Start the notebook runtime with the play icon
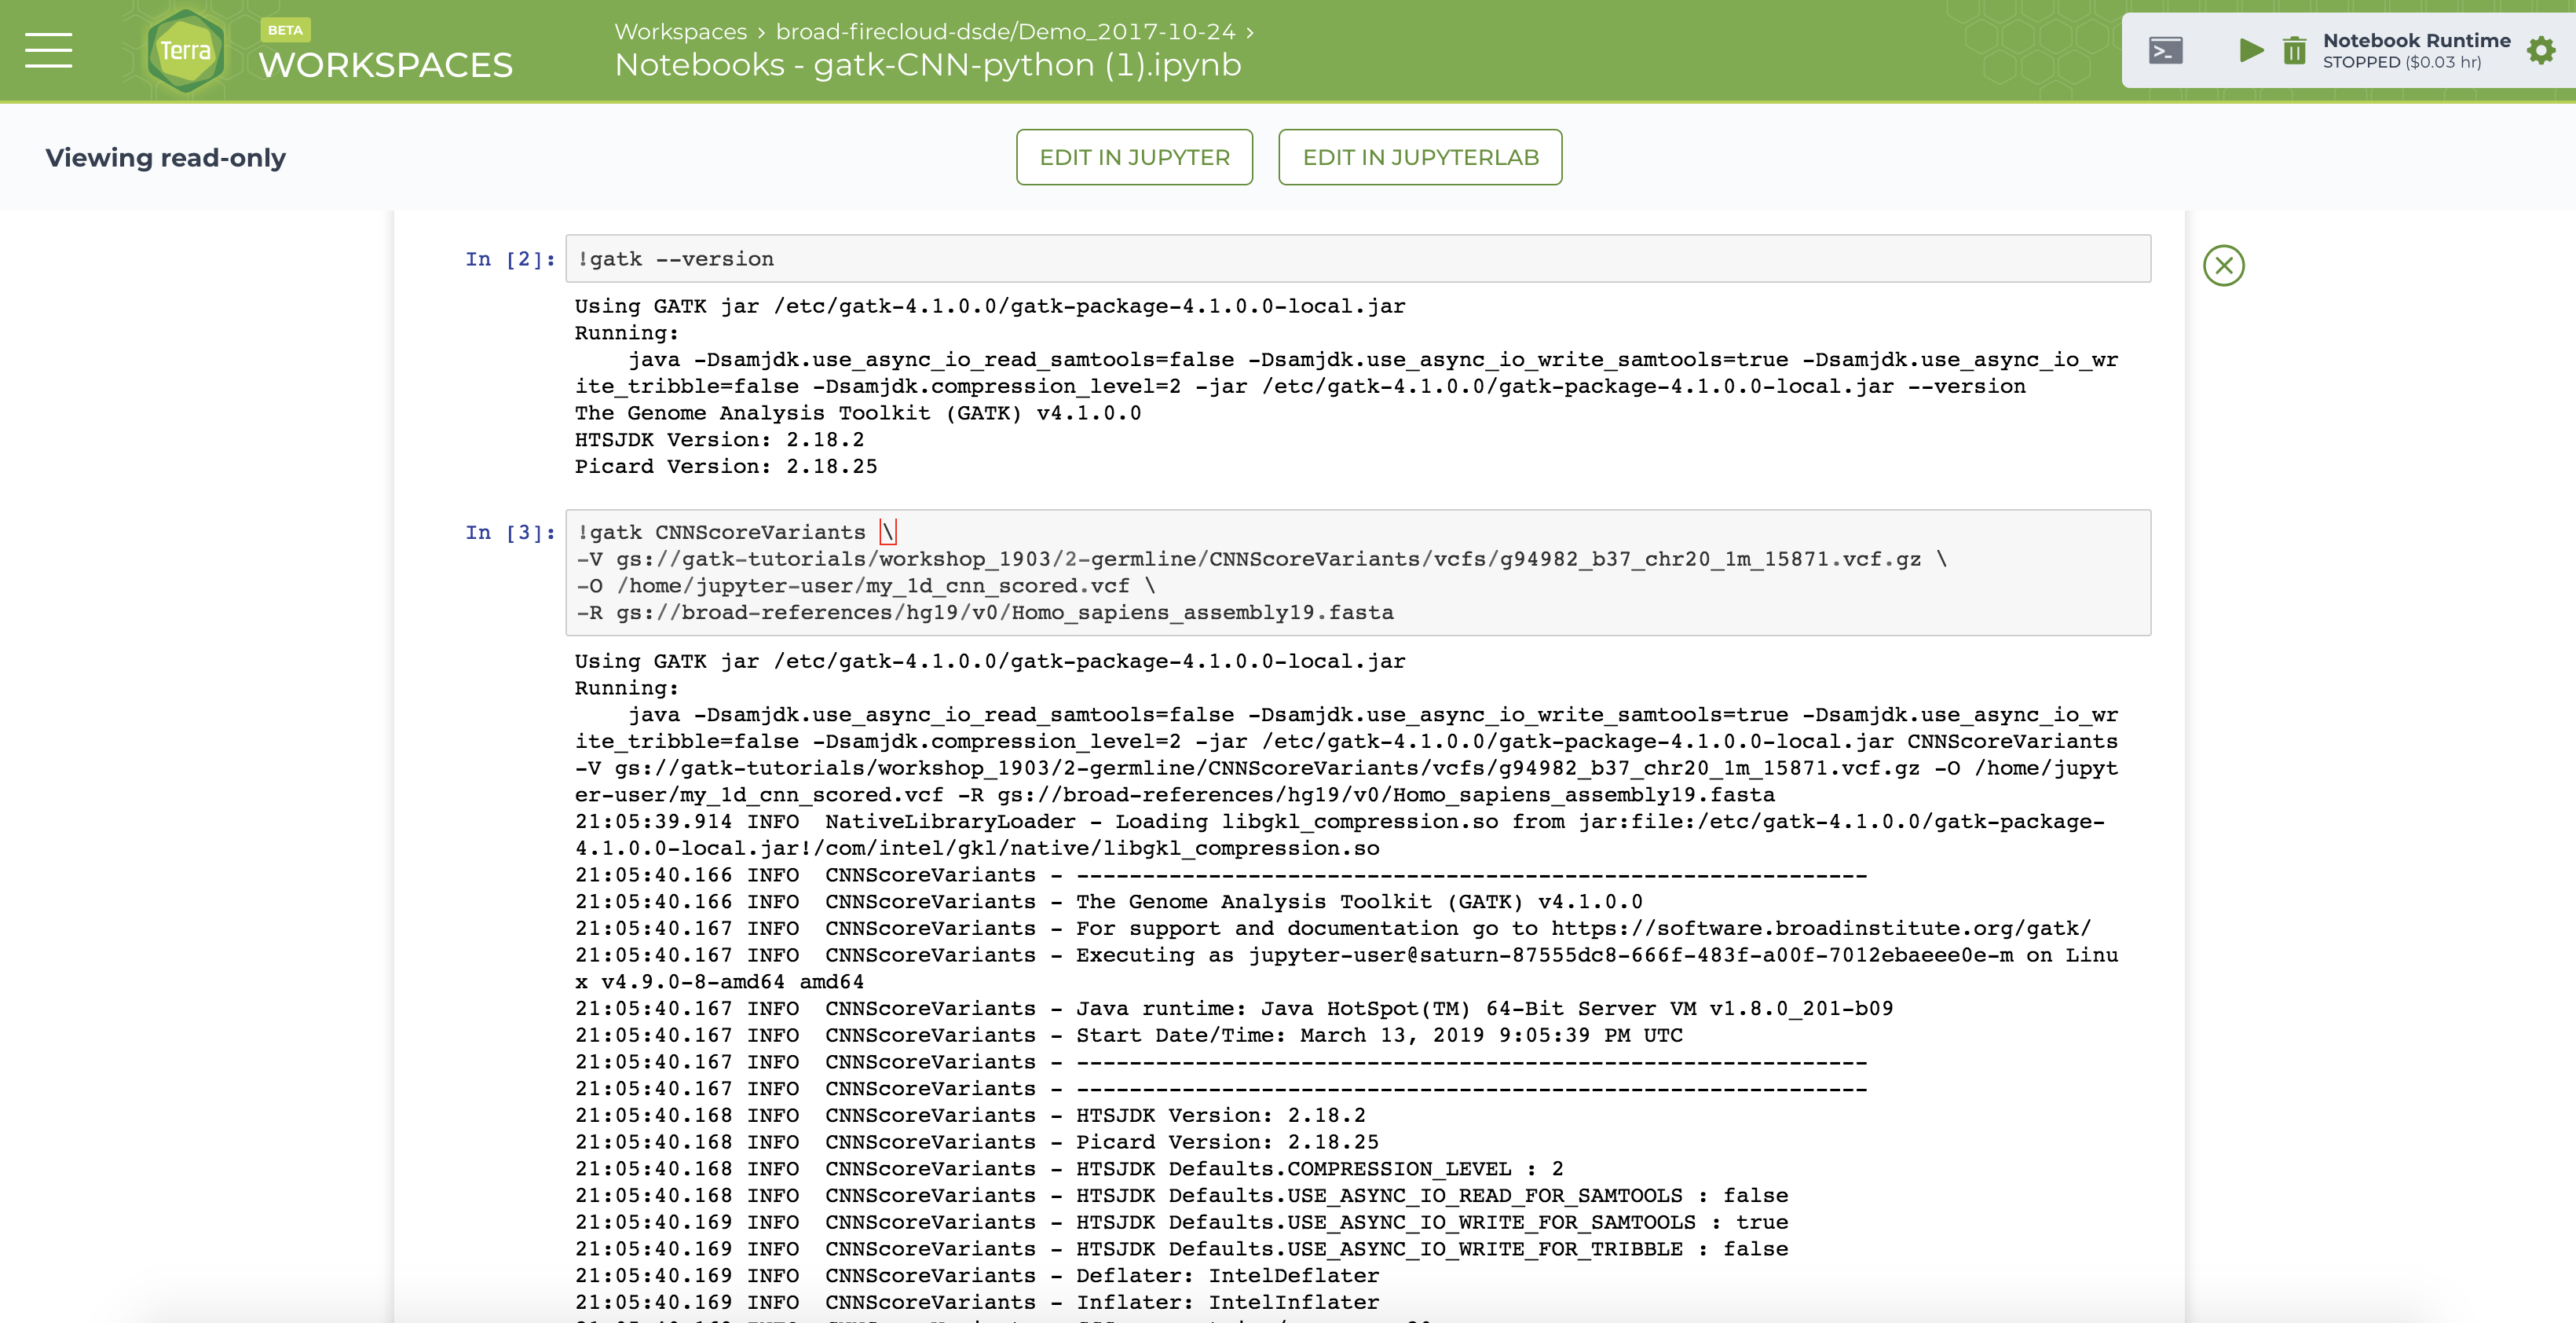Image resolution: width=2576 pixels, height=1323 pixels. pyautogui.click(x=2250, y=50)
